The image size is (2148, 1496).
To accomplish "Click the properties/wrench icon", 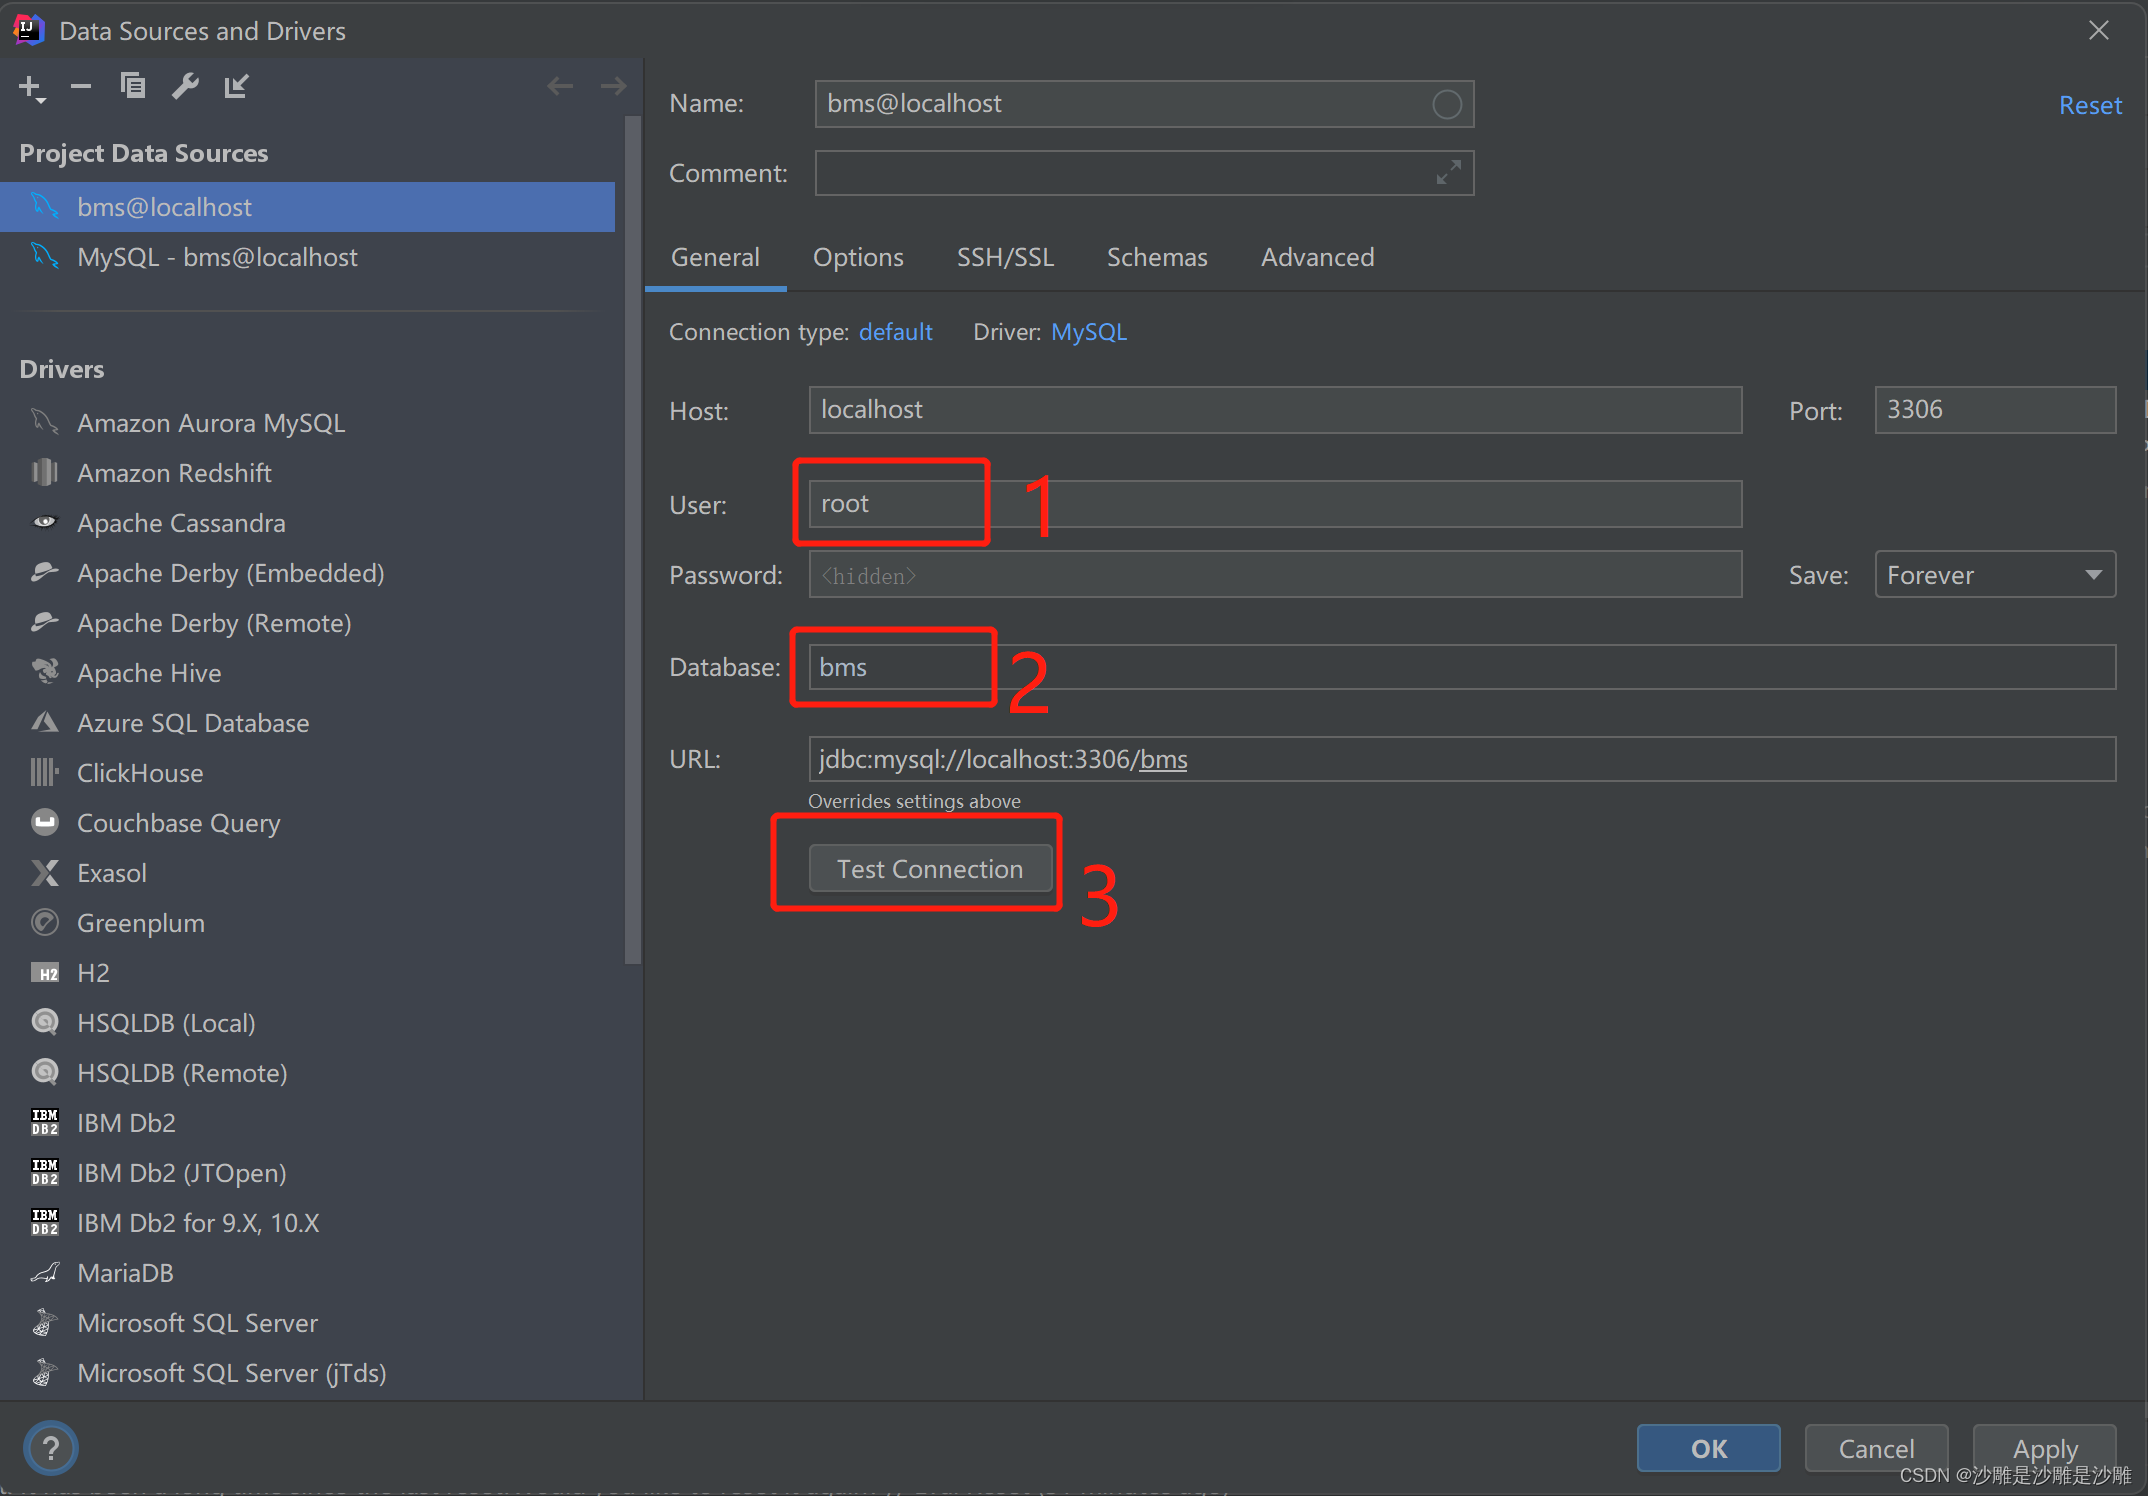I will pos(183,85).
